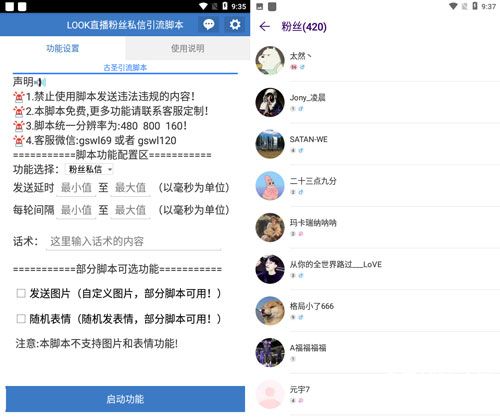Focus 发送延时 minimum value field
Image resolution: width=500 pixels, height=417 pixels.
(x=76, y=188)
